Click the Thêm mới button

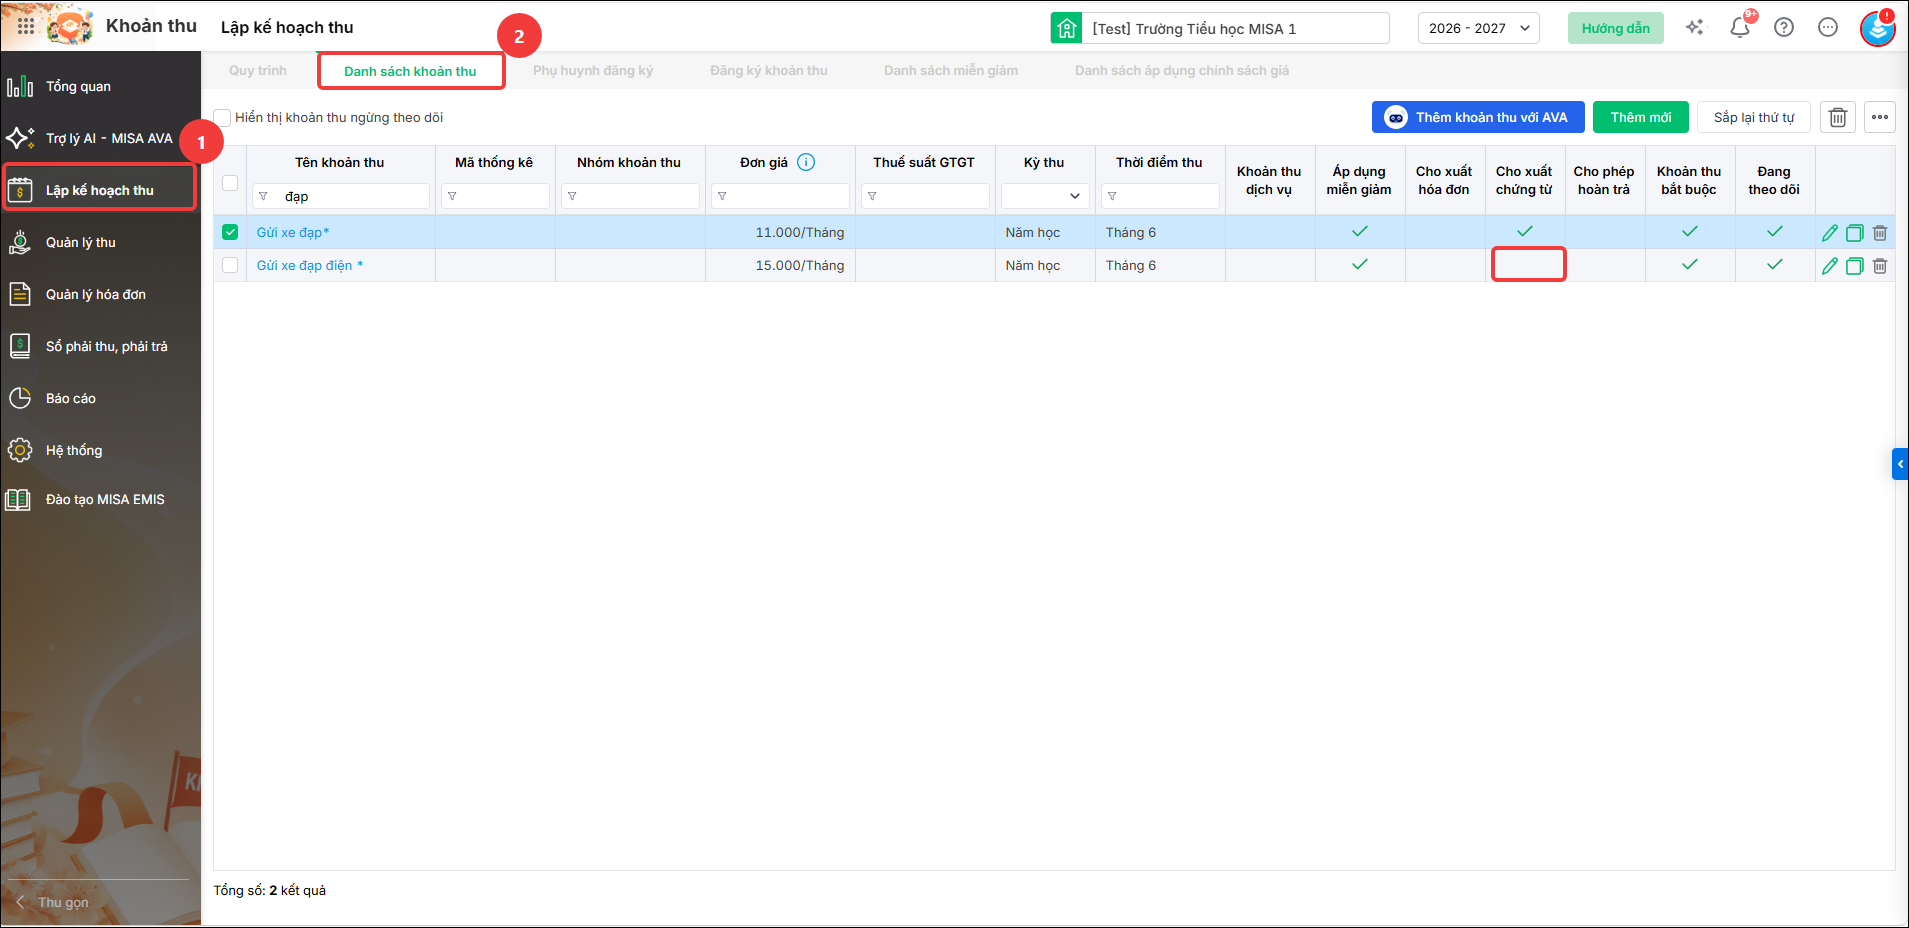[1641, 117]
